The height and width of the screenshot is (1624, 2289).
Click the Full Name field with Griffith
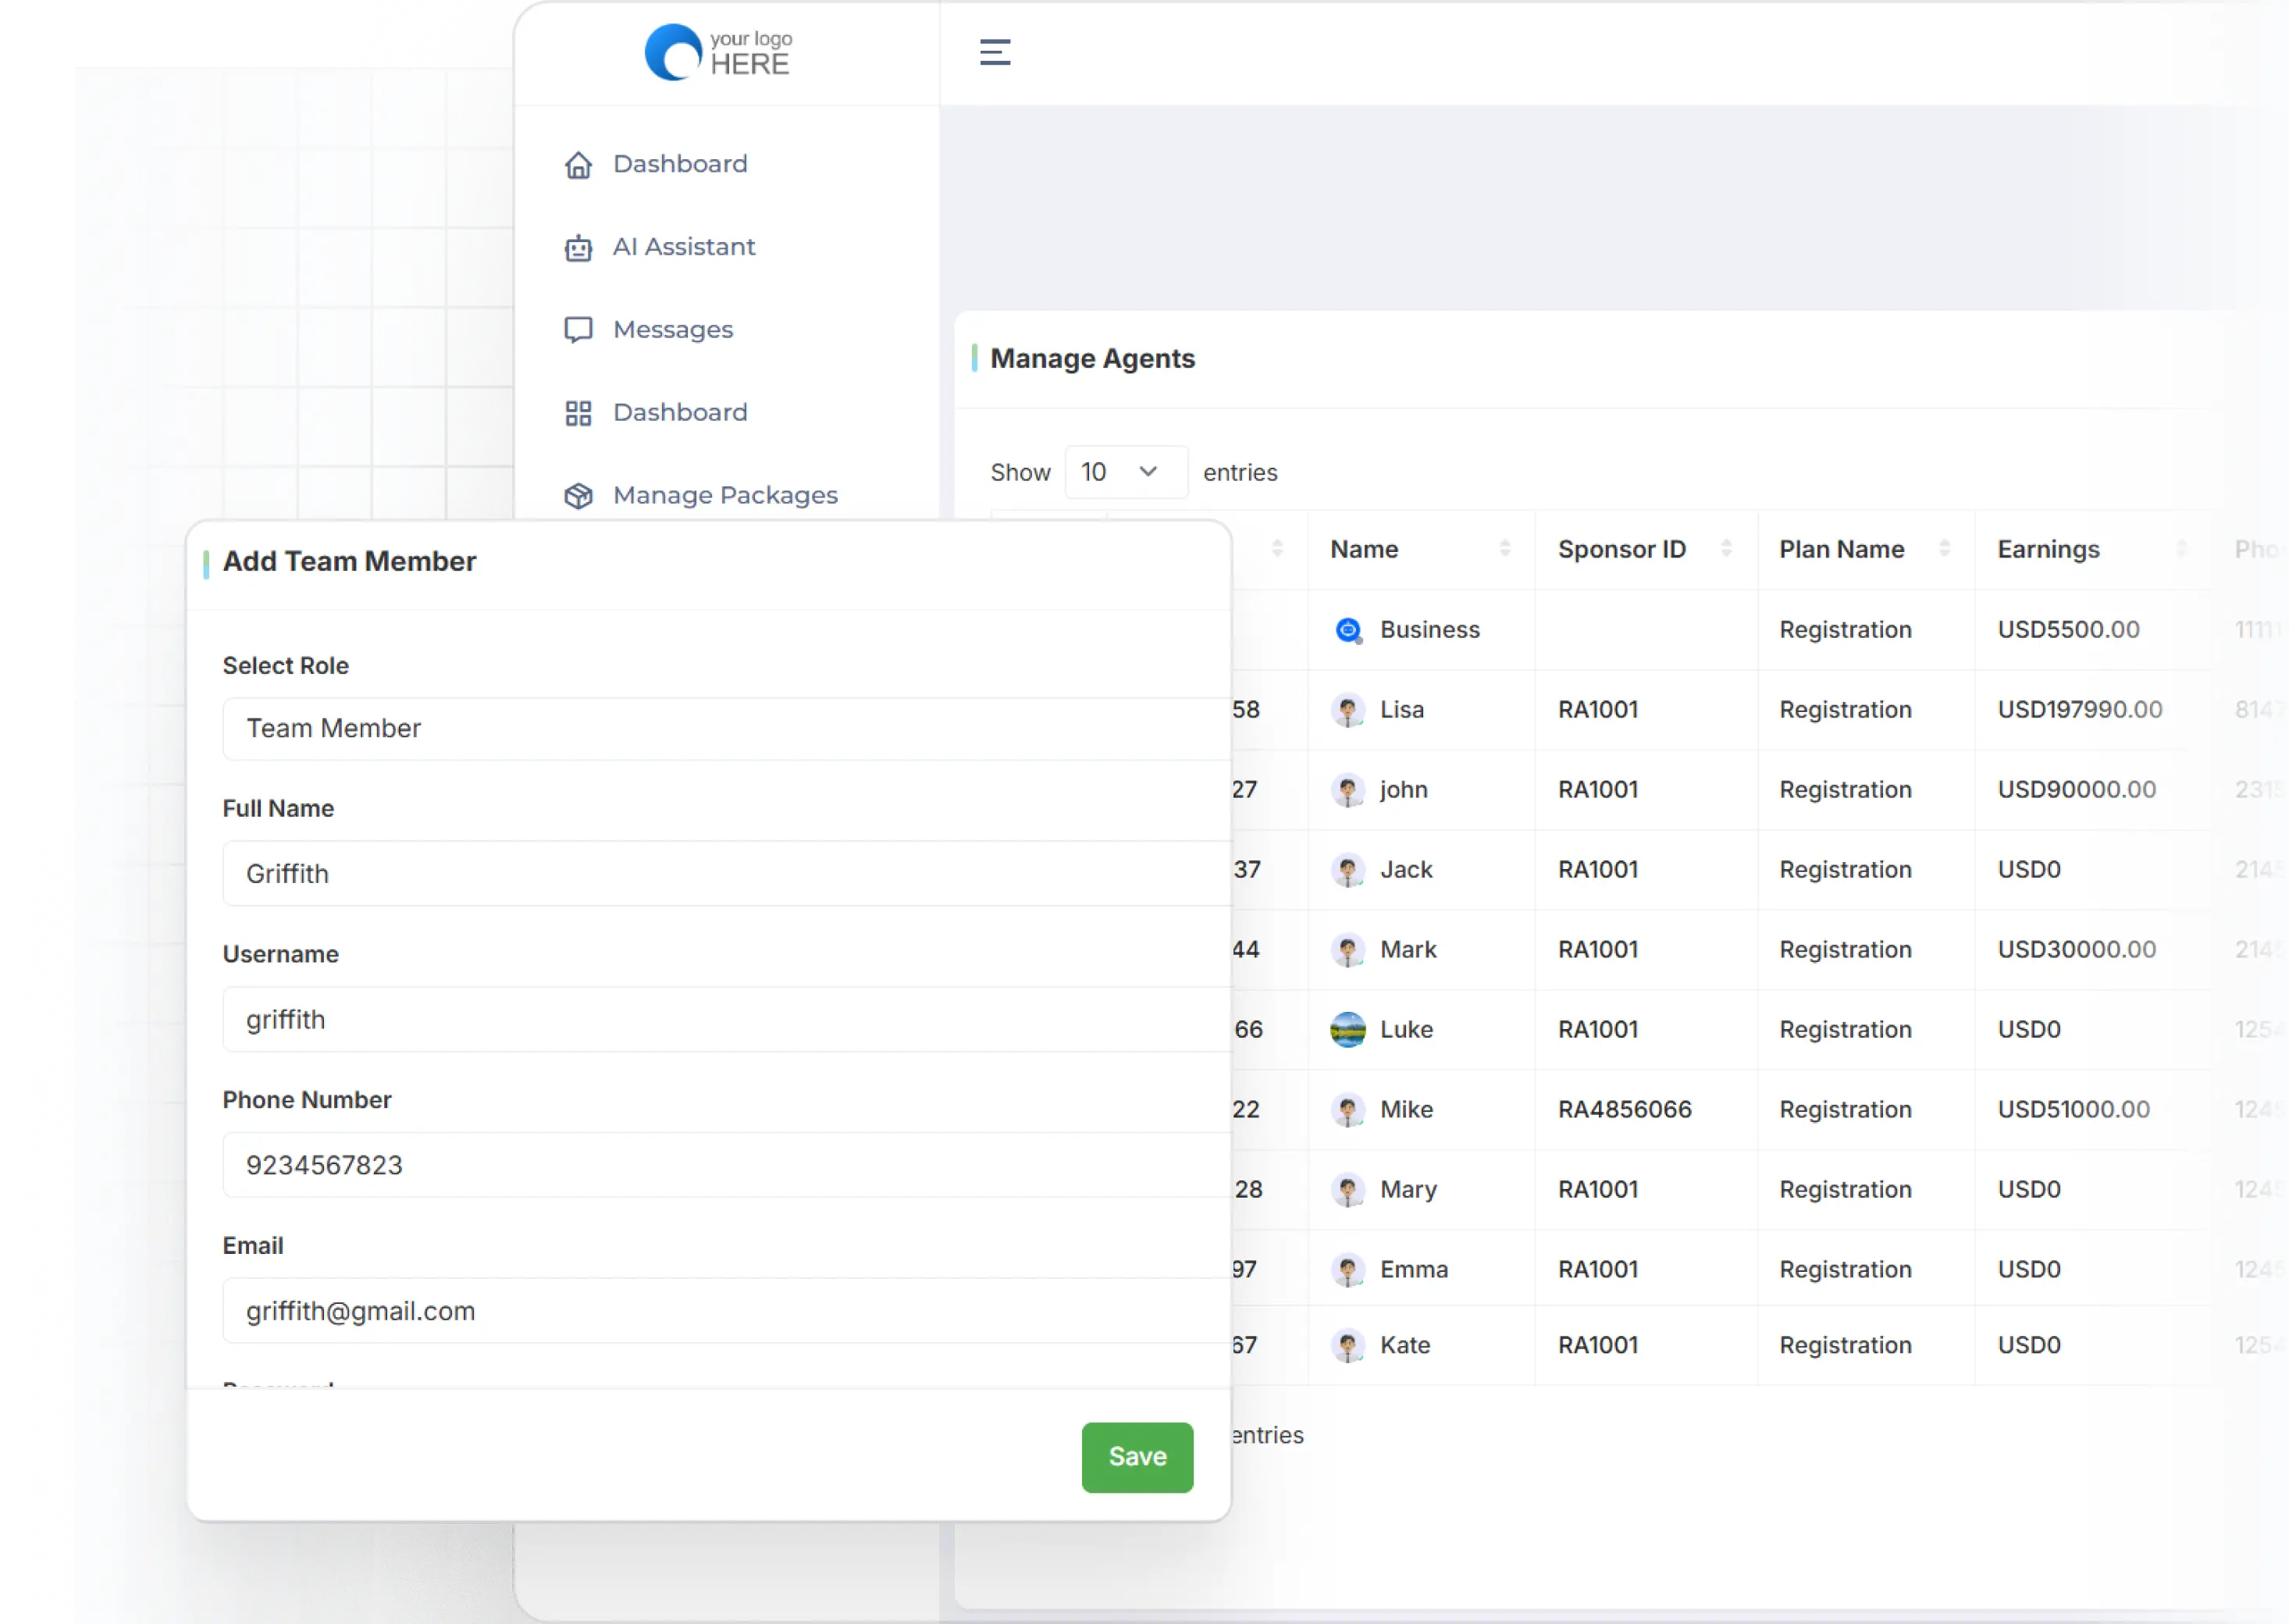[x=727, y=874]
